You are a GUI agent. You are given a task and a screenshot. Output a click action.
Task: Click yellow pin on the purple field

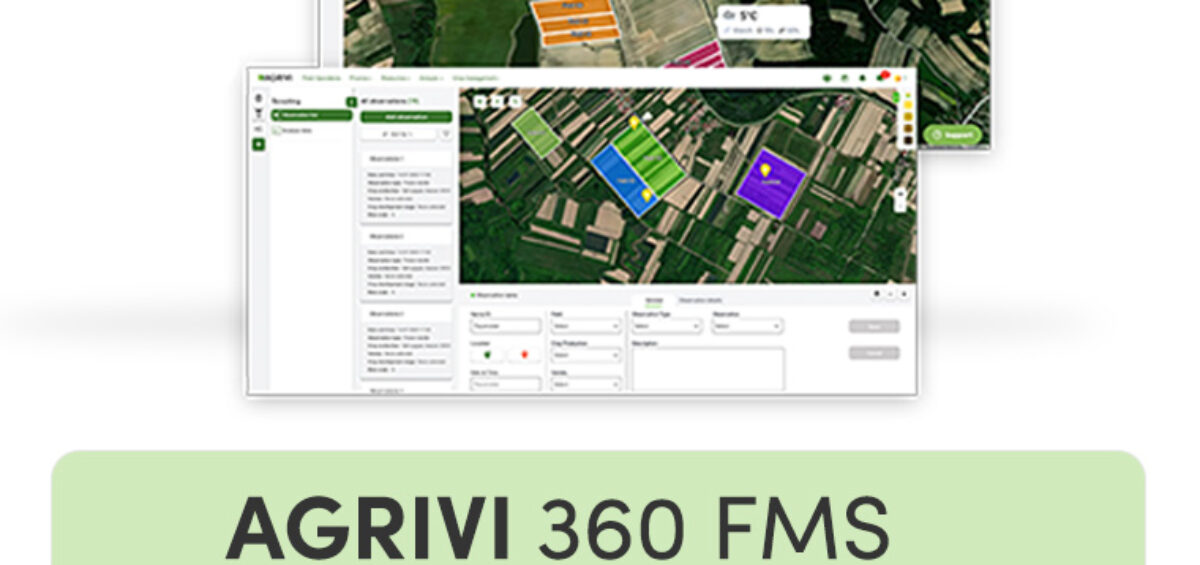(x=766, y=171)
